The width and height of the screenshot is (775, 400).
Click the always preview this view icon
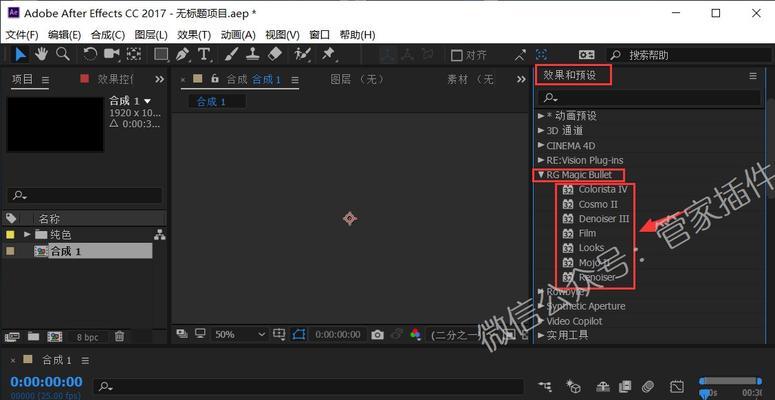182,334
